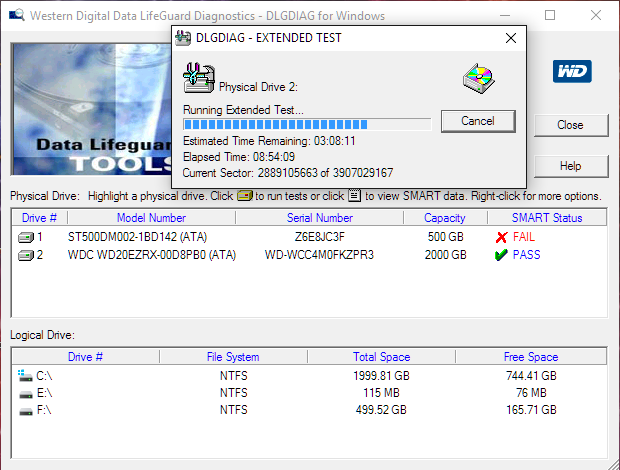Screen dimensions: 620x470
Task: Click the main window Close button
Action: (570, 125)
